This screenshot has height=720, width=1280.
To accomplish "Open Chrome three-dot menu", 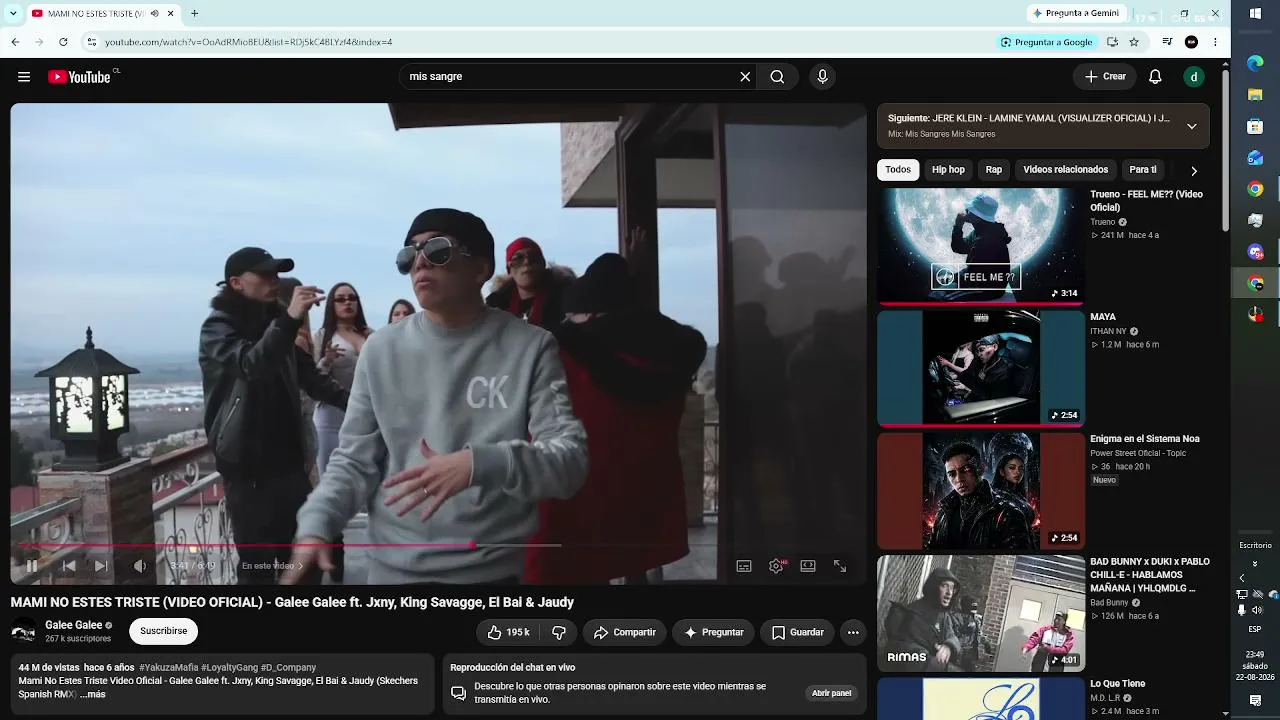I will click(1215, 42).
